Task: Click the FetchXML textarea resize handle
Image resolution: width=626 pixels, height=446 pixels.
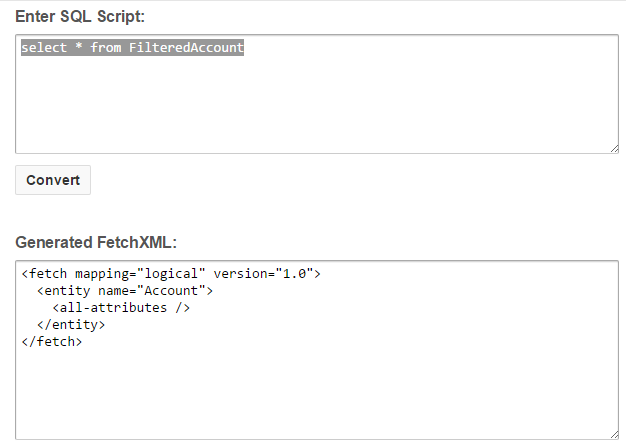Action: click(x=613, y=434)
